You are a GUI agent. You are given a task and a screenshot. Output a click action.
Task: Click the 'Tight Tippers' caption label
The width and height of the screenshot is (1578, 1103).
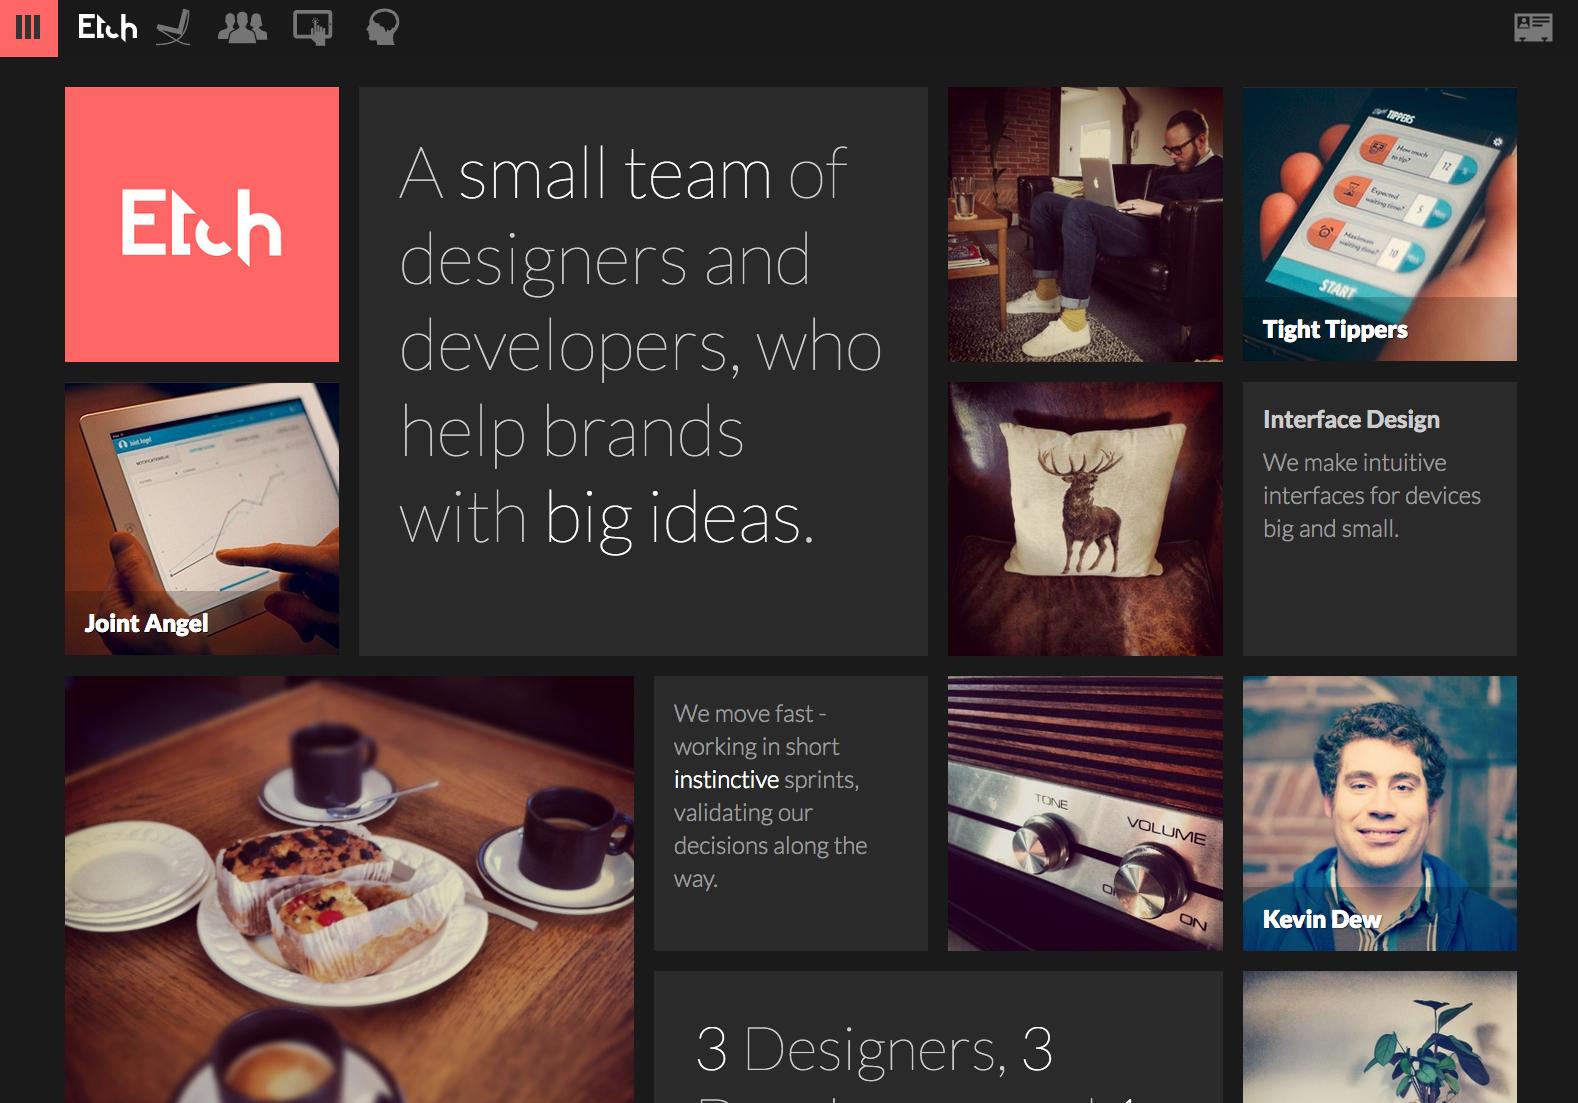1335,329
